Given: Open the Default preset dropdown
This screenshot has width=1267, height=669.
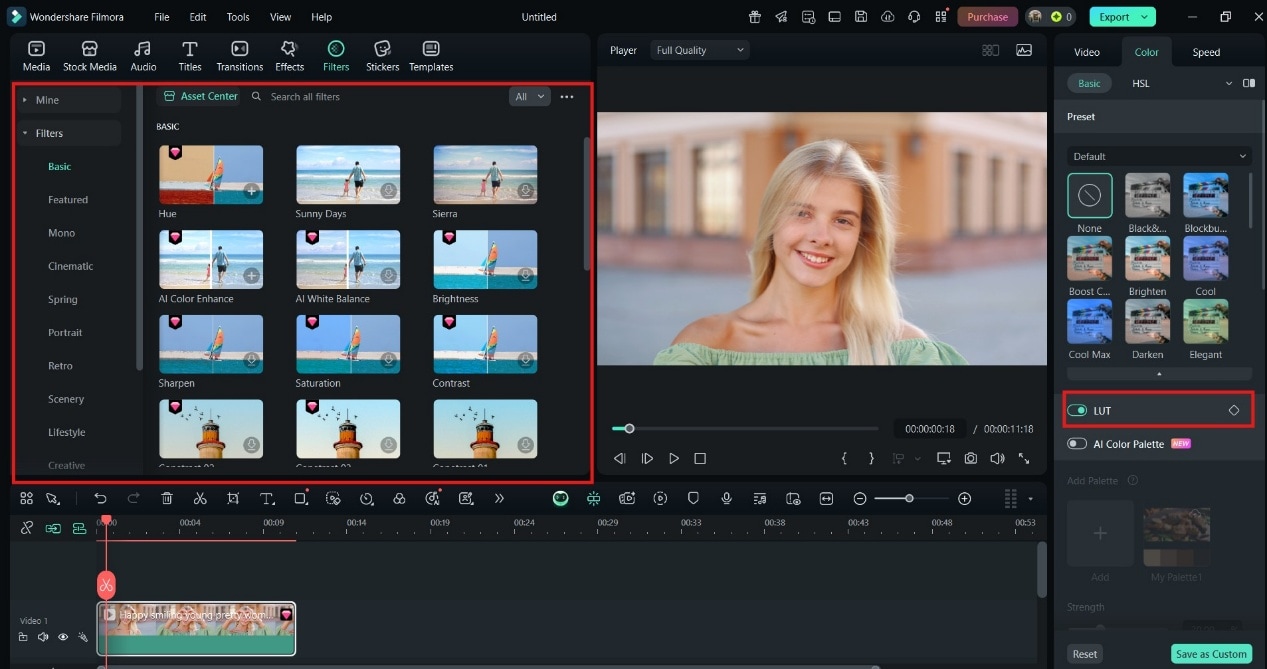Looking at the screenshot, I should coord(1158,156).
